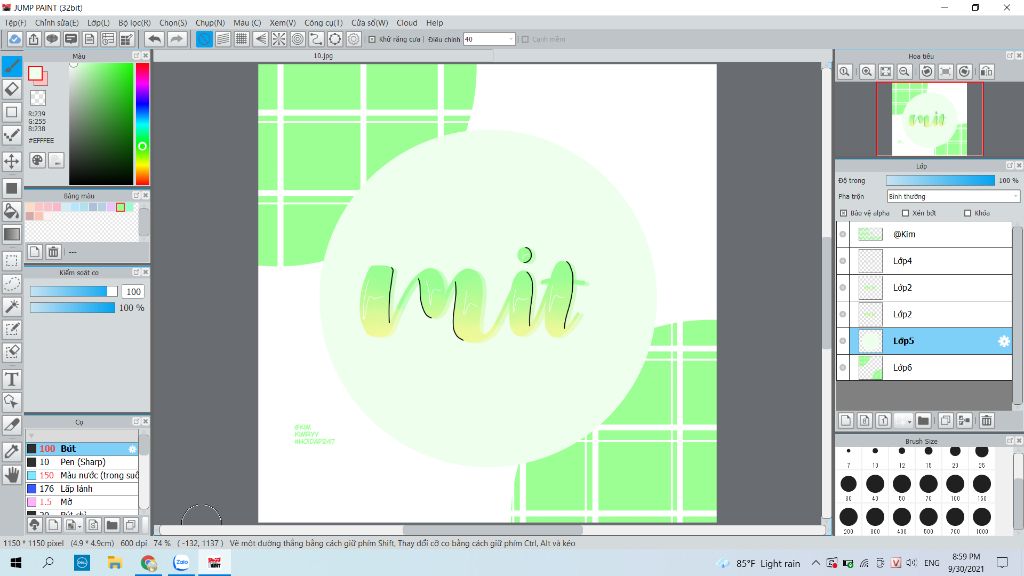Create a new layer in Lớp panel

point(846,421)
